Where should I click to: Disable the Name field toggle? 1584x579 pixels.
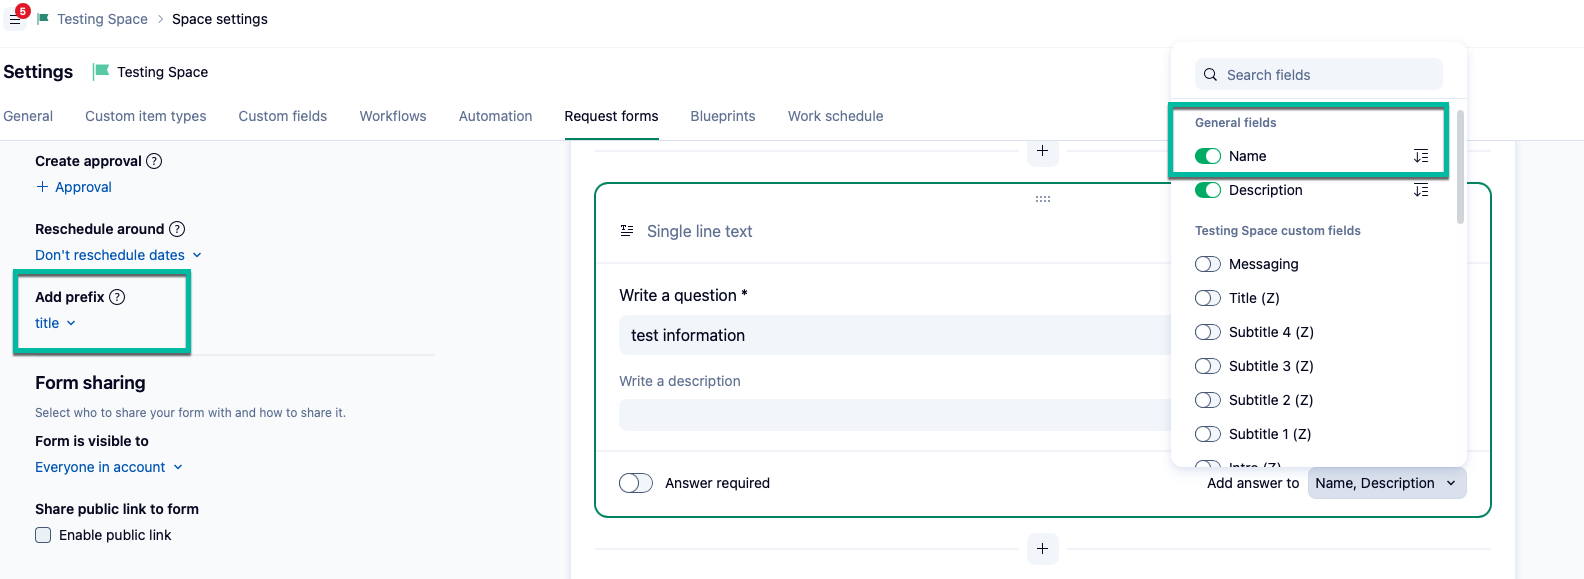[x=1208, y=156]
